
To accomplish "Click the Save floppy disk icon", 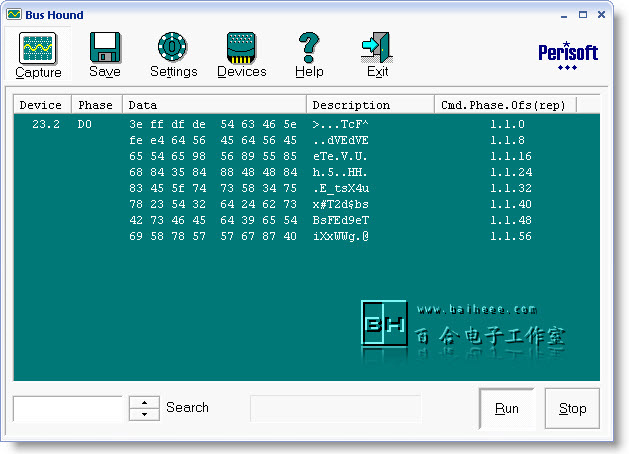I will (105, 47).
